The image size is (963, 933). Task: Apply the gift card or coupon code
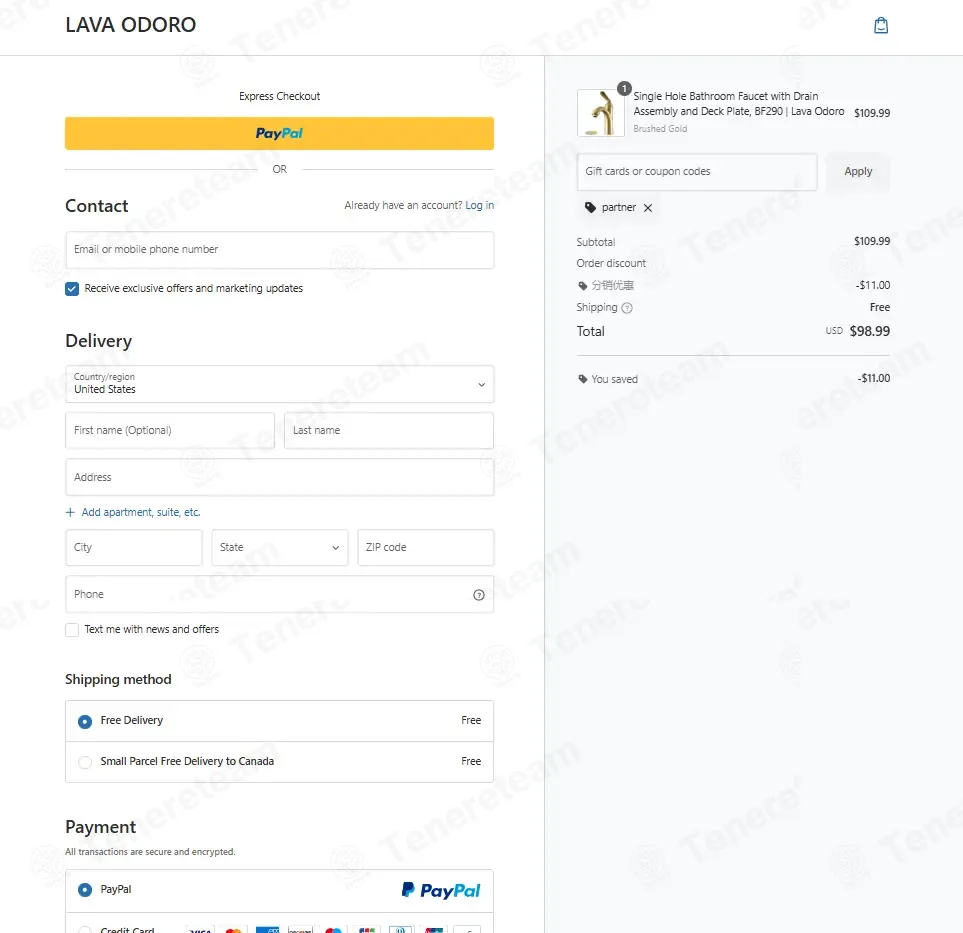click(x=857, y=171)
